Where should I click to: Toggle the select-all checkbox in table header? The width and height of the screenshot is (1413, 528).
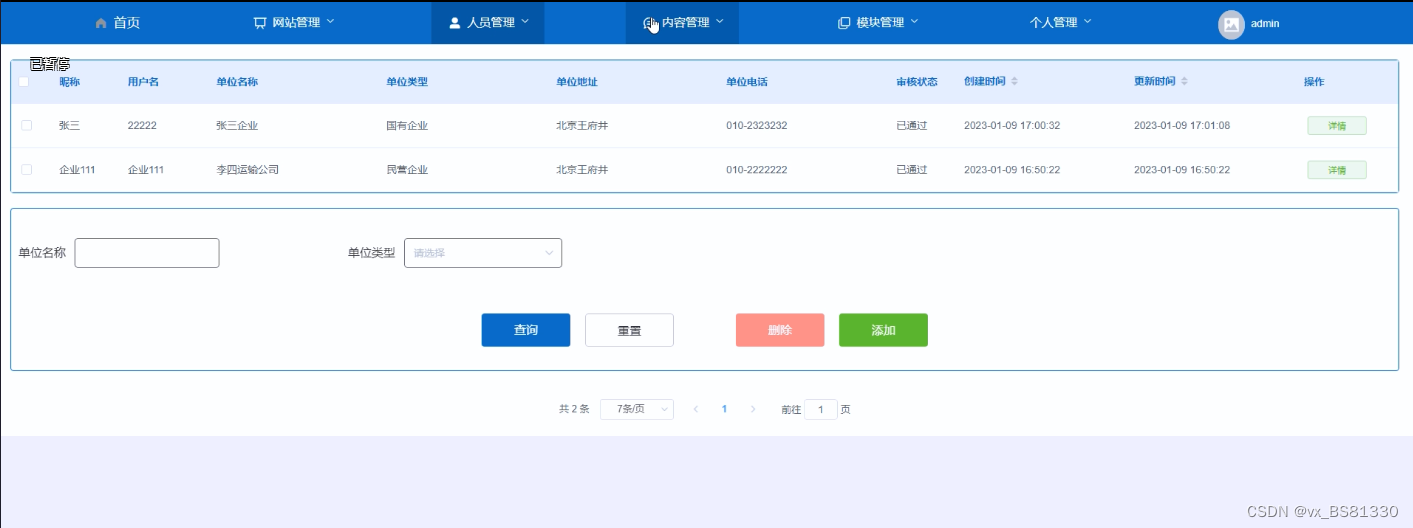click(24, 82)
